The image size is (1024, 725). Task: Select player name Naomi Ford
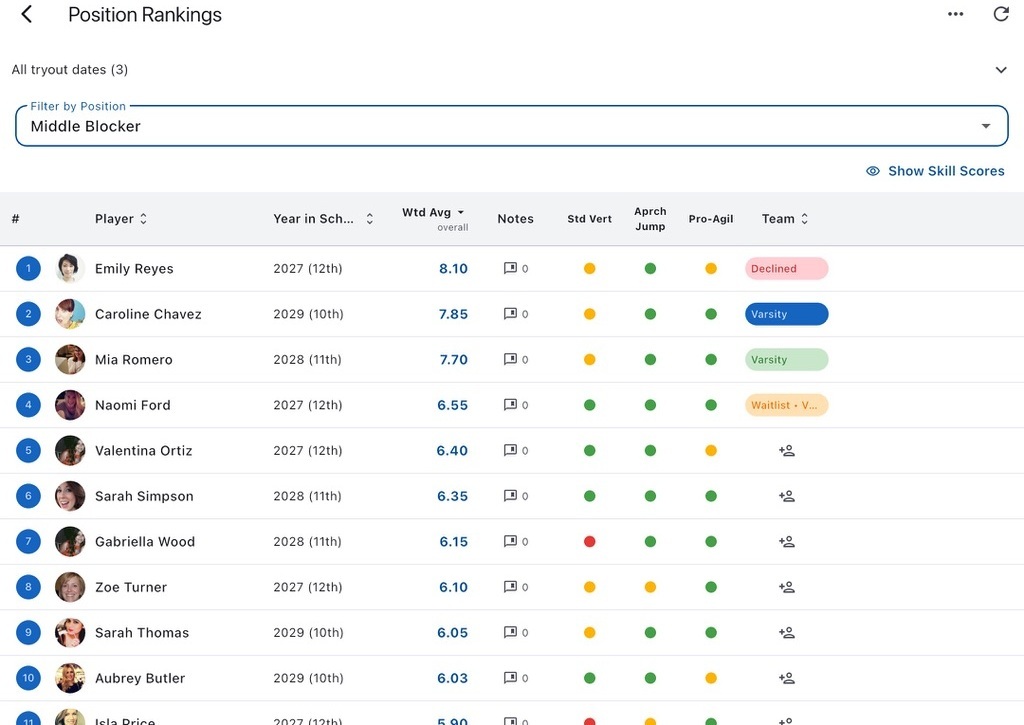pyautogui.click(x=133, y=405)
